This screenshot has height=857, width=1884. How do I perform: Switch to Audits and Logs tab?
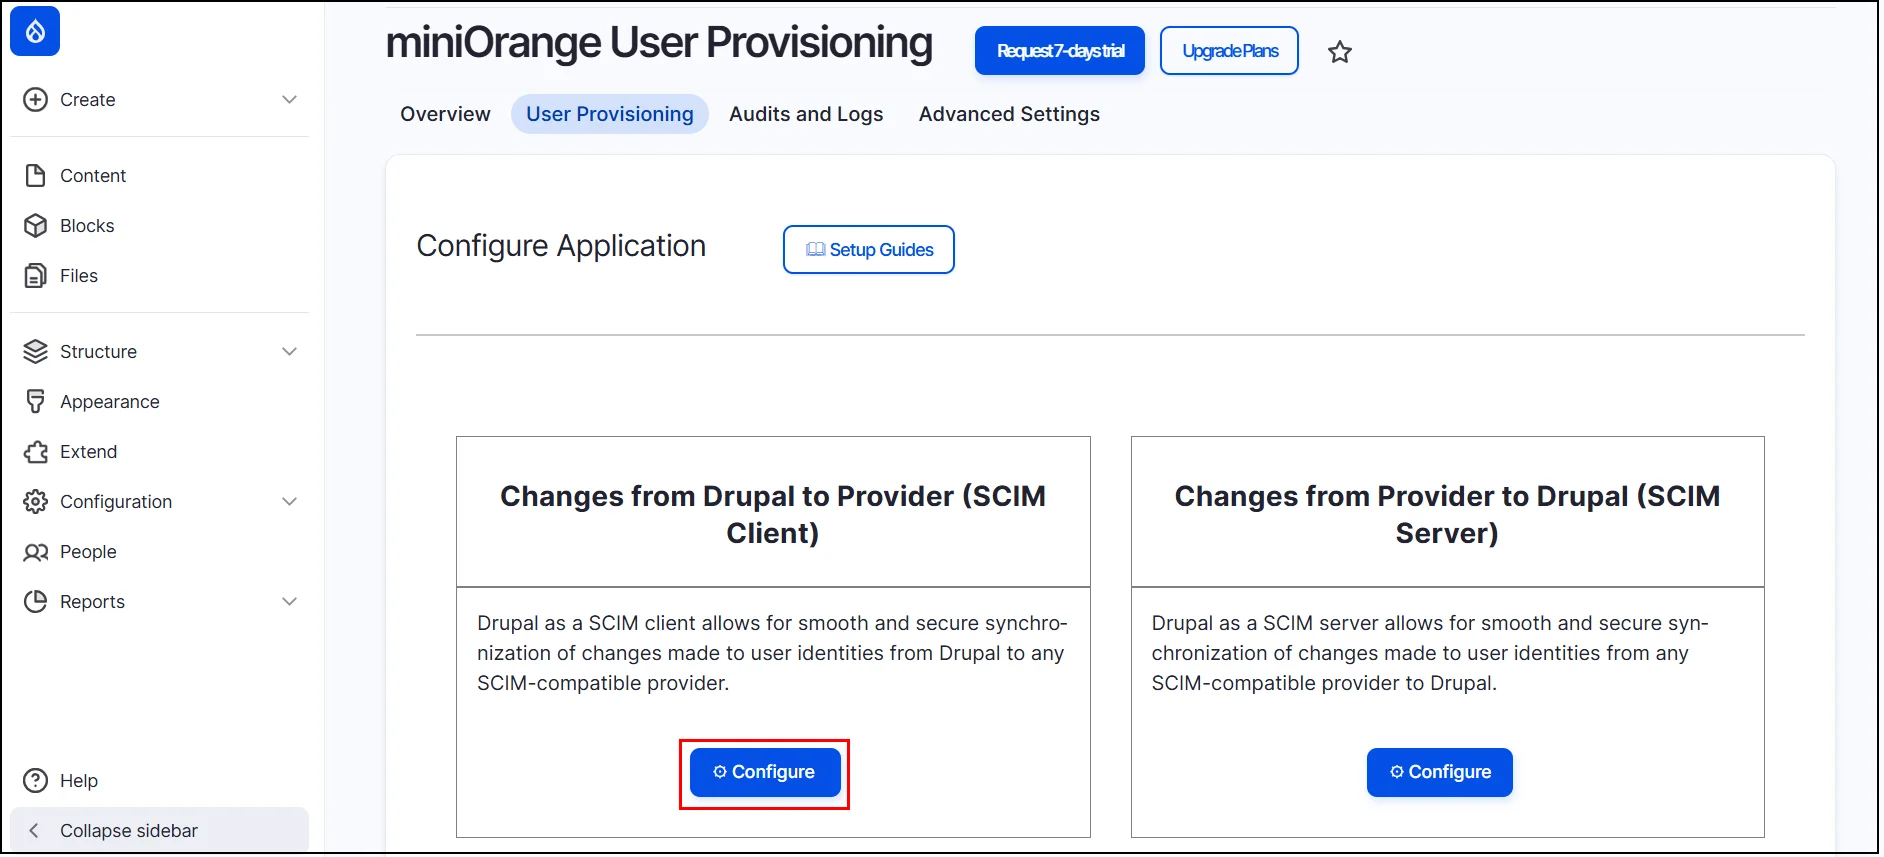coord(806,114)
